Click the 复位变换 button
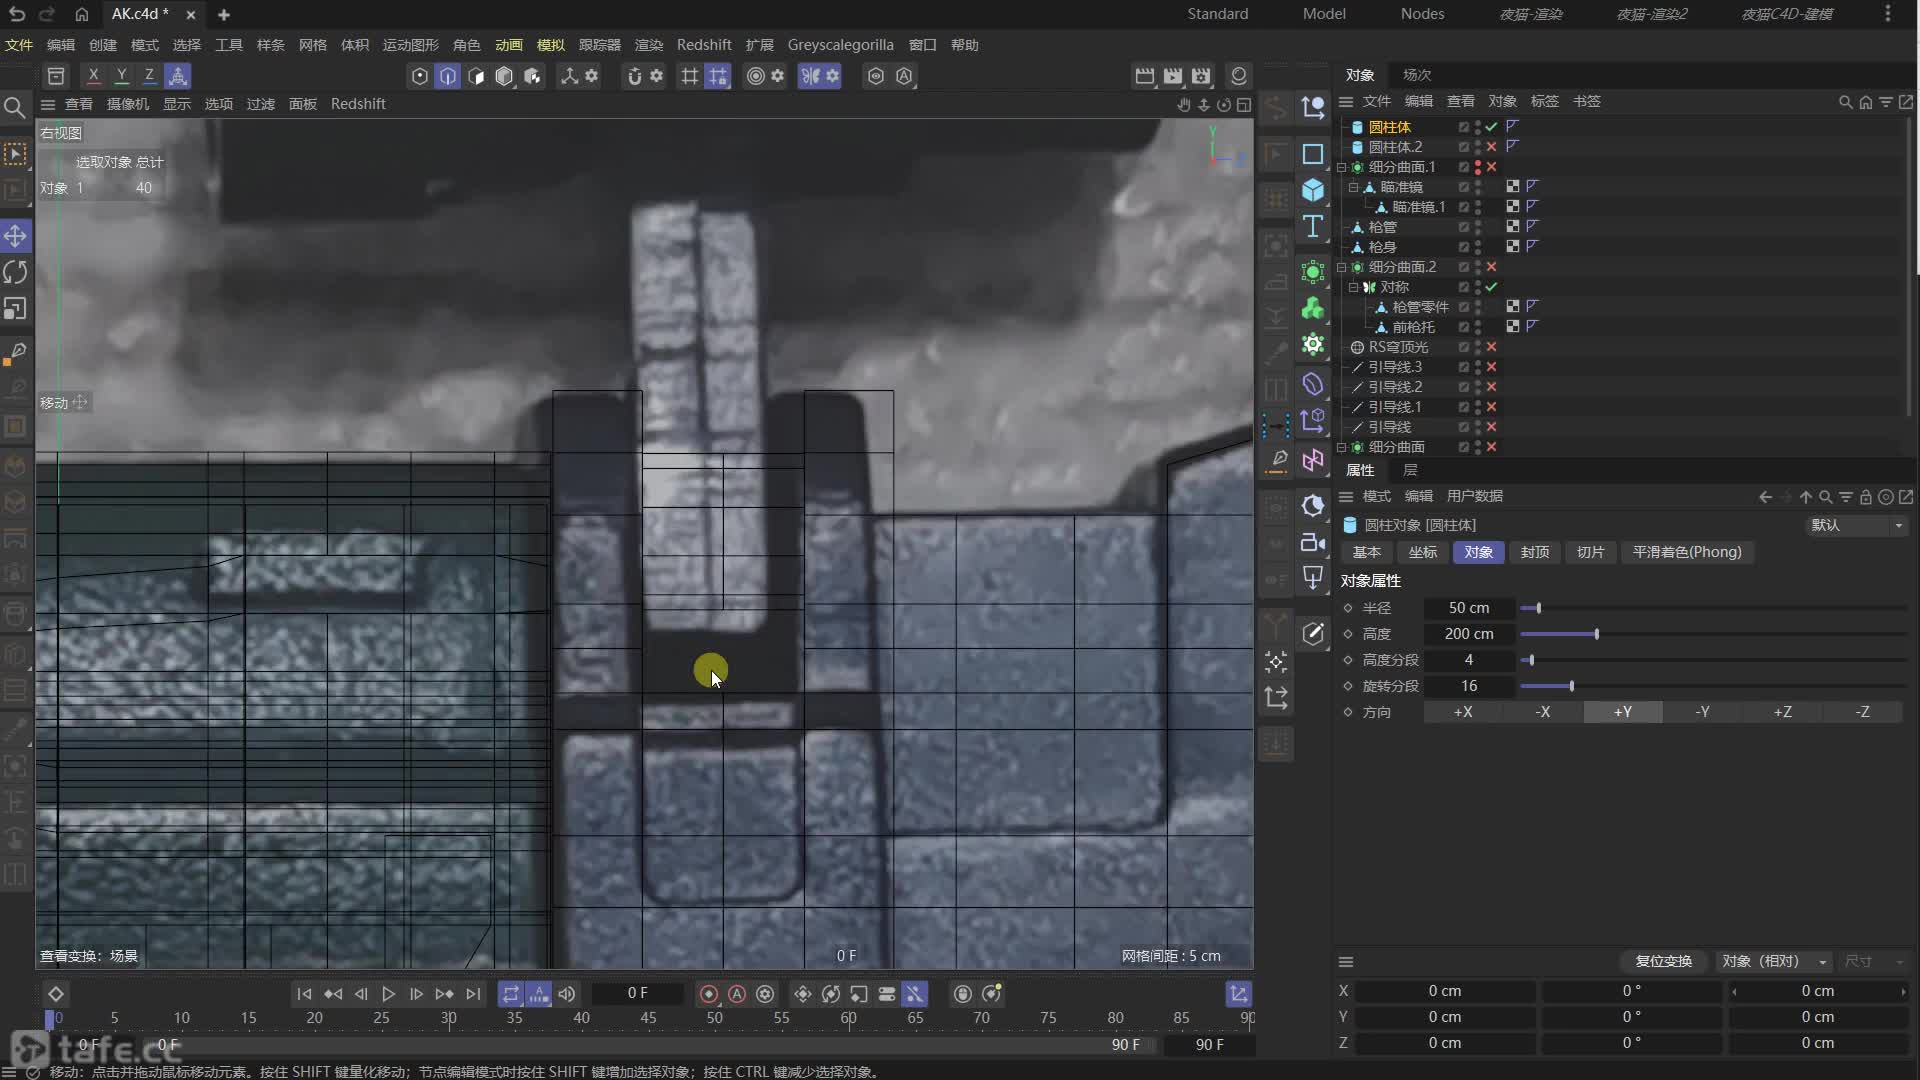 [1663, 961]
